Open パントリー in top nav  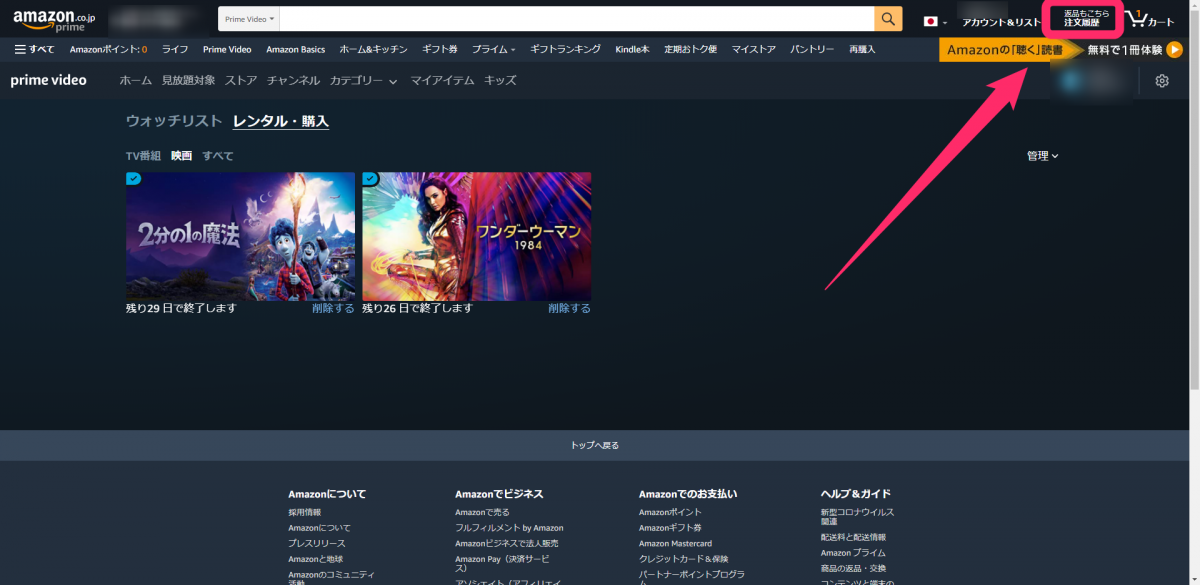[813, 49]
